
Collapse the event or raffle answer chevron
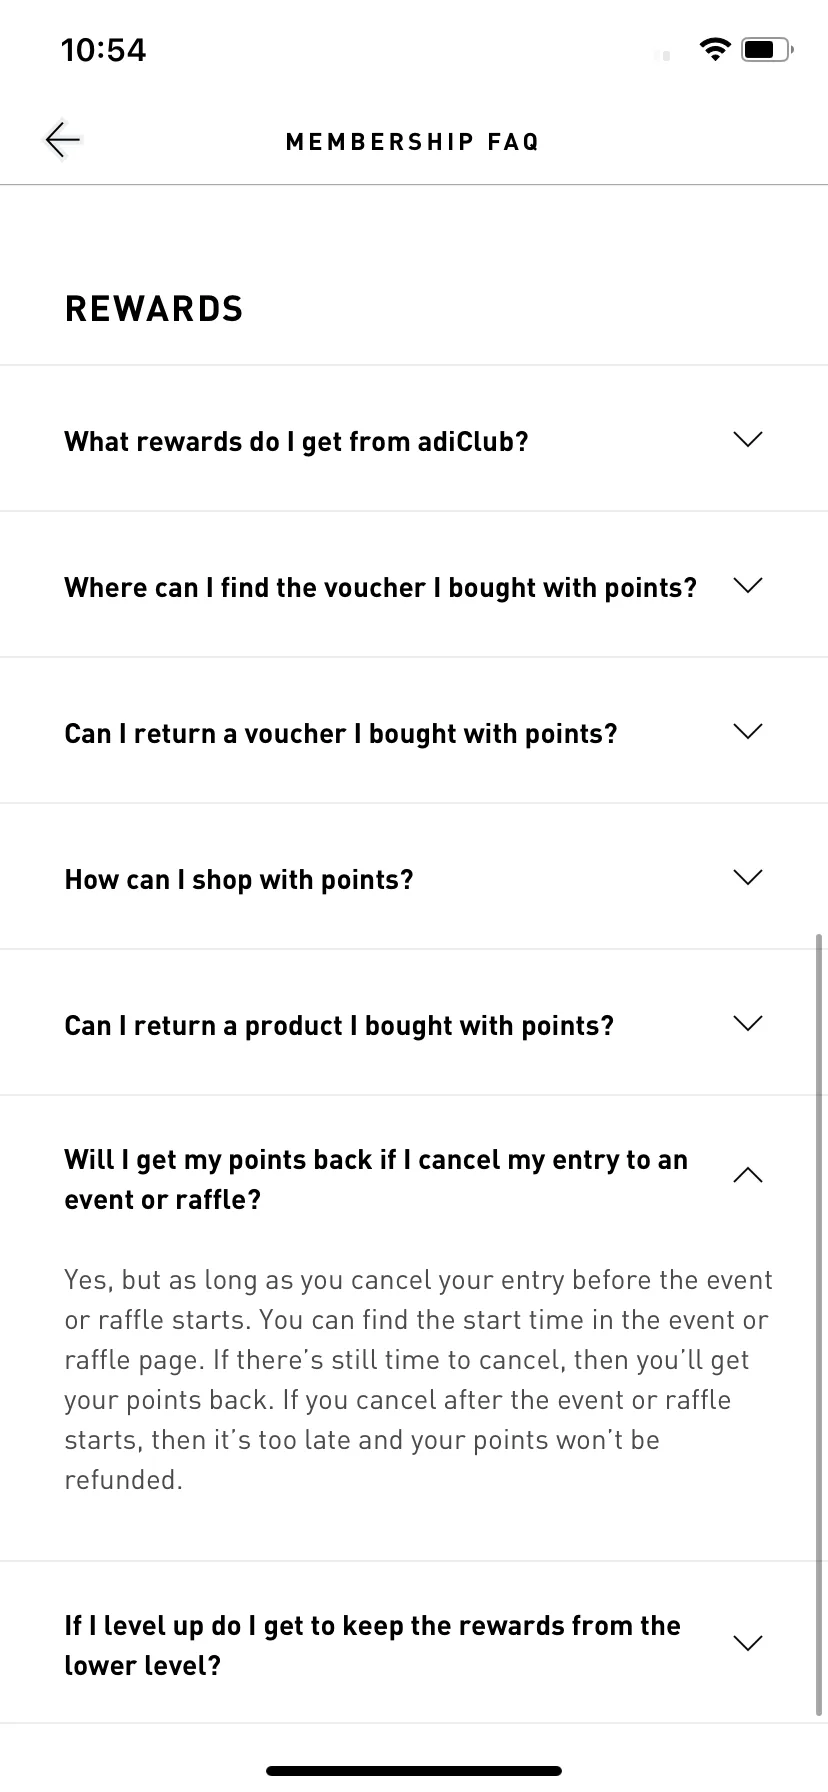pos(747,1175)
